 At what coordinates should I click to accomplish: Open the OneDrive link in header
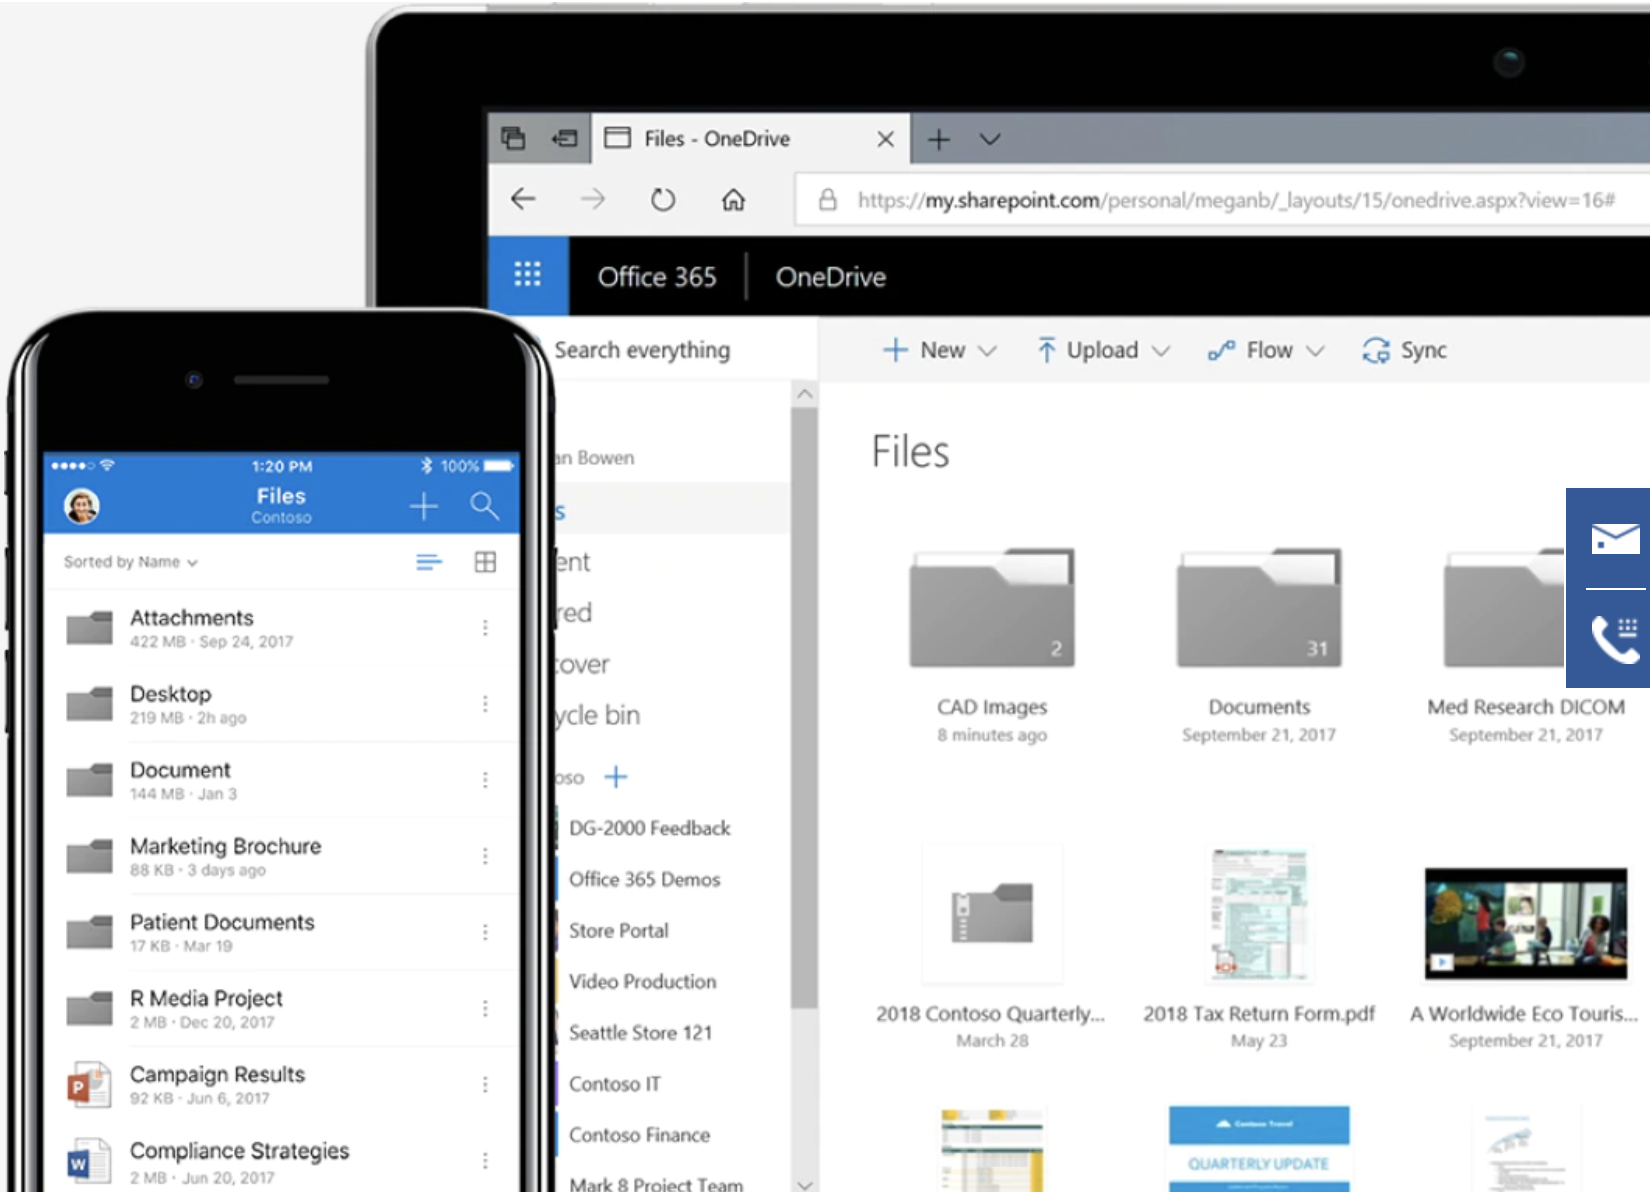[831, 277]
